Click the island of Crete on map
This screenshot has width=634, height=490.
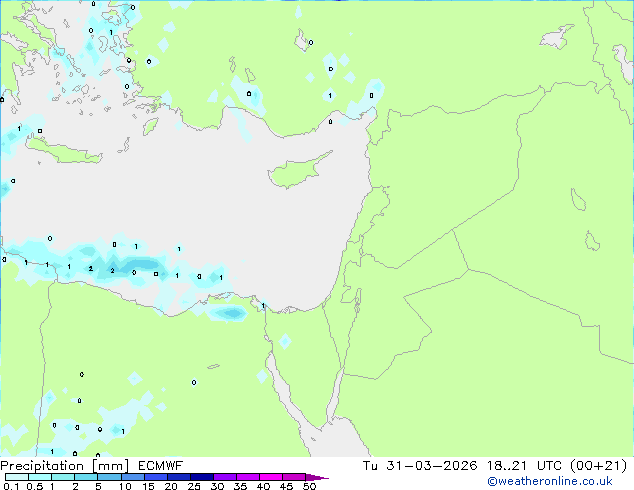click(64, 150)
